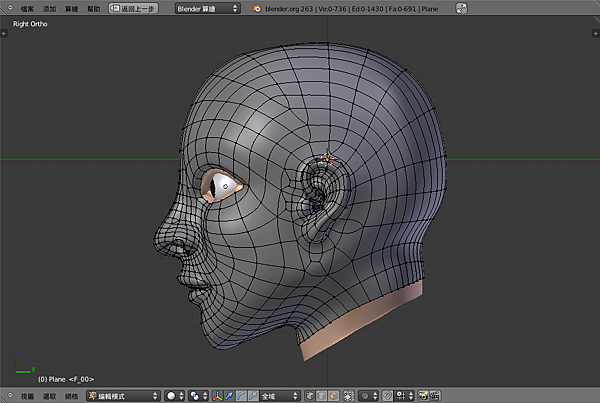
Task: Select the translate manipulator arrow icon
Action: (229, 396)
